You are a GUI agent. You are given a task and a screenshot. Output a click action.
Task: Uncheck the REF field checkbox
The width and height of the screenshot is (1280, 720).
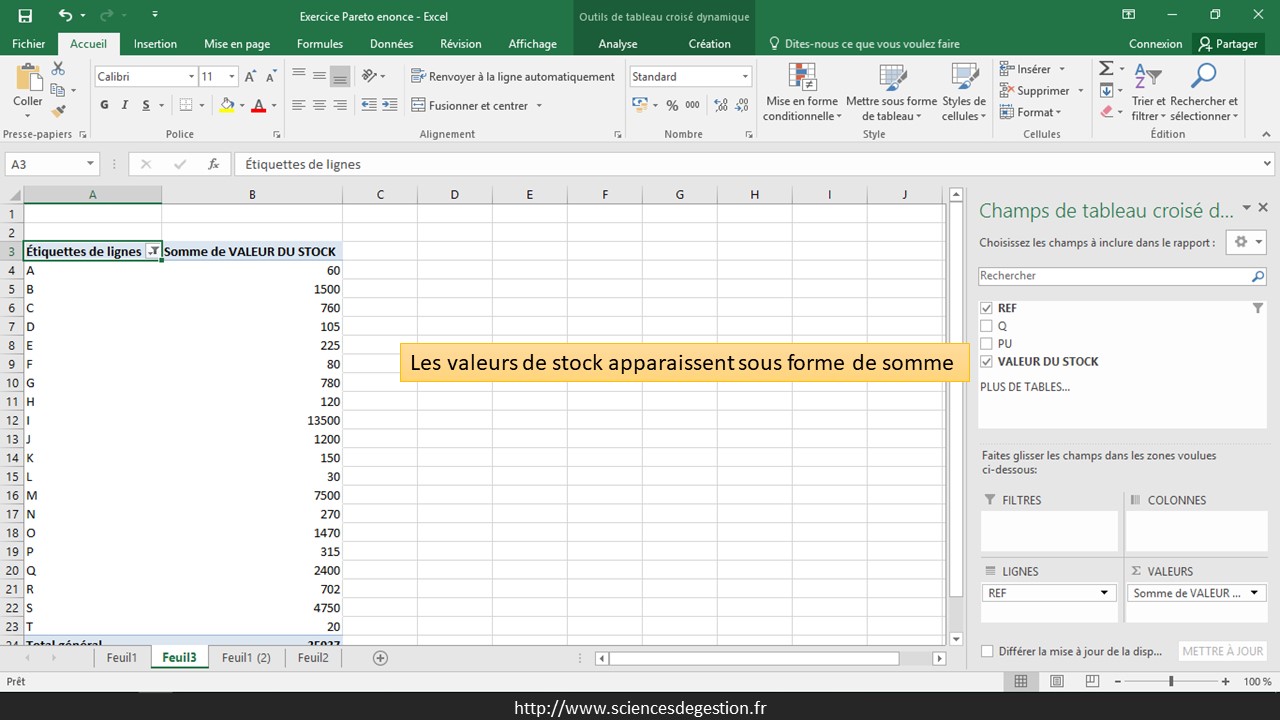coord(987,308)
